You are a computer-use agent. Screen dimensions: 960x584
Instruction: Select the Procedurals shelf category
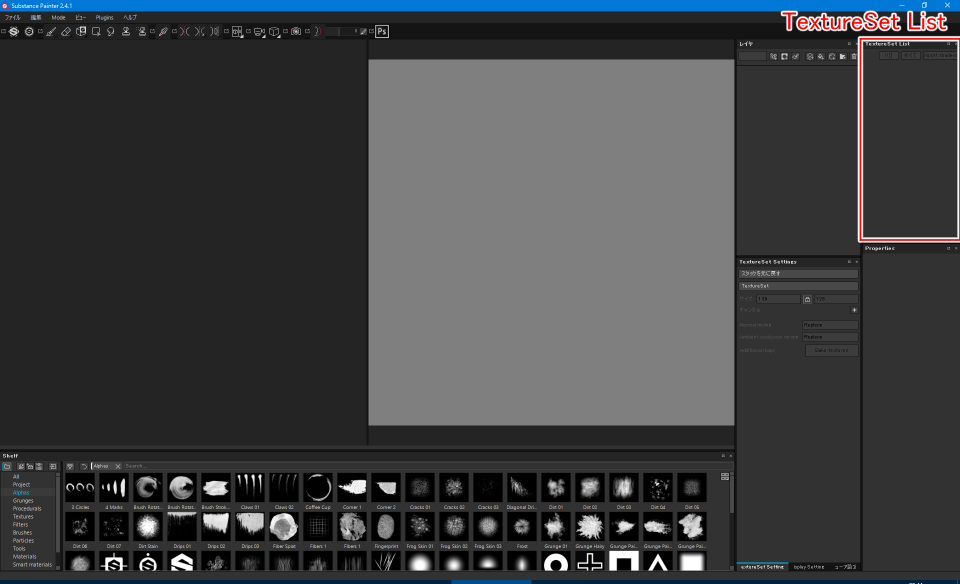[x=27, y=509]
